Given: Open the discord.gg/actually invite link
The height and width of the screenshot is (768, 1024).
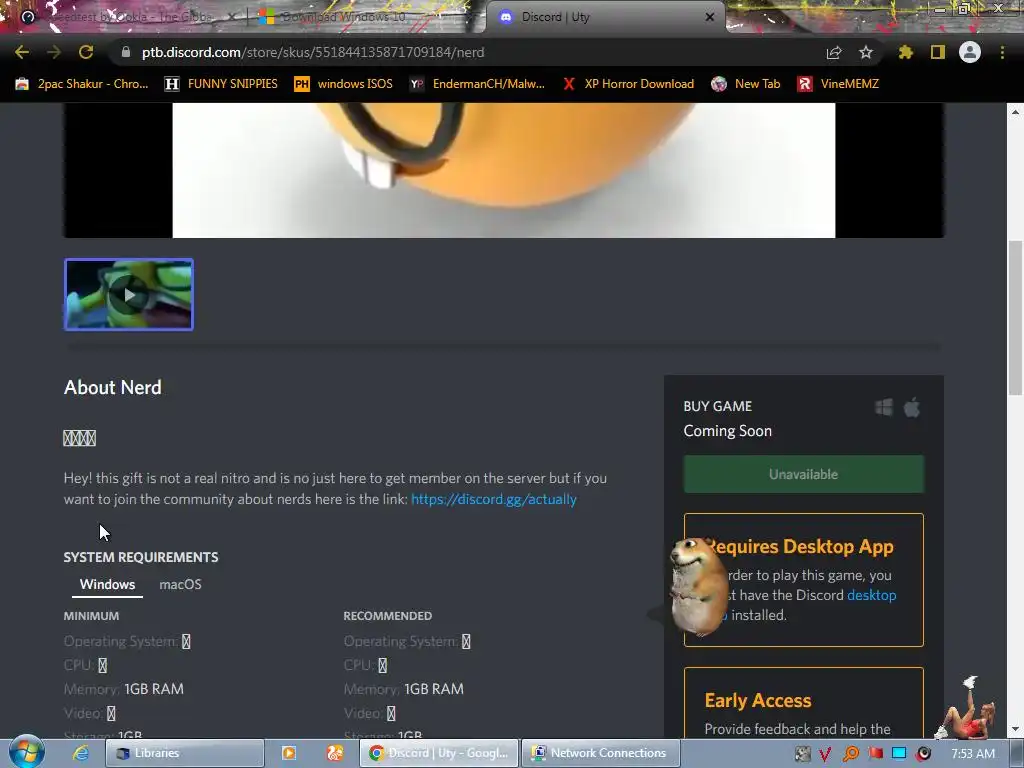Looking at the screenshot, I should tap(494, 499).
